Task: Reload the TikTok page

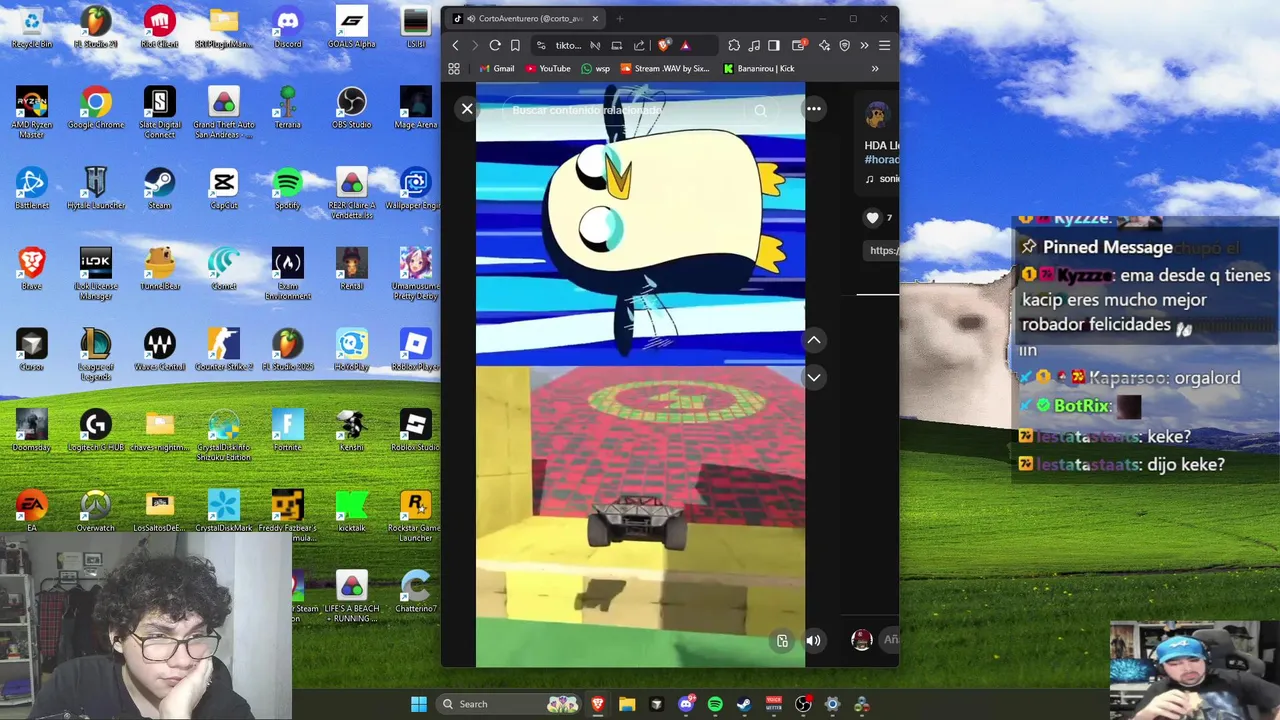Action: tap(495, 45)
